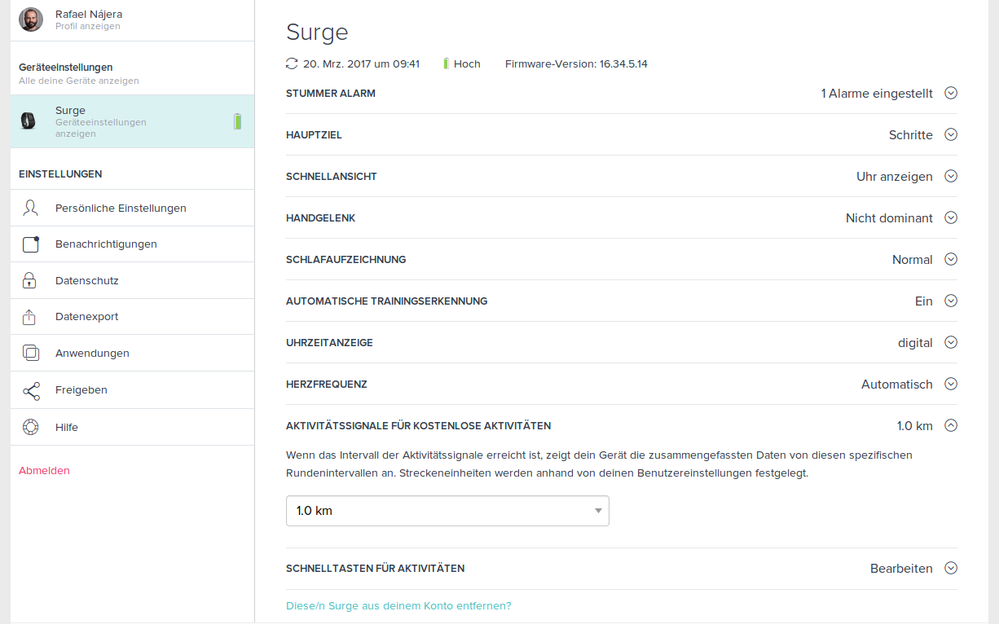
Task: Click the Firmware-Version 16.34.5.14 text
Action: [576, 64]
